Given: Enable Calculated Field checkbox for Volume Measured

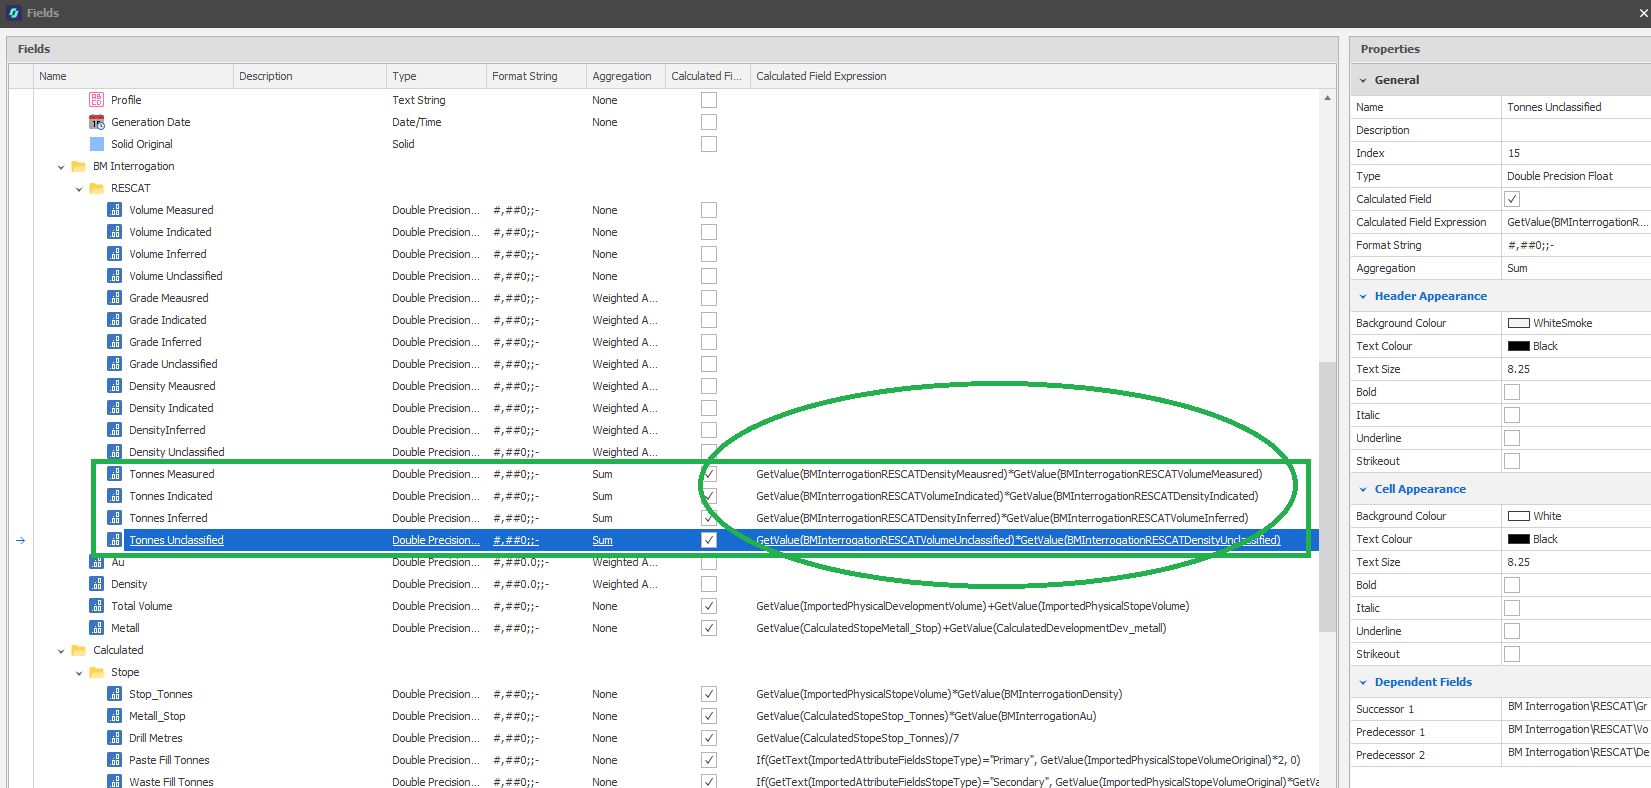Looking at the screenshot, I should [709, 210].
